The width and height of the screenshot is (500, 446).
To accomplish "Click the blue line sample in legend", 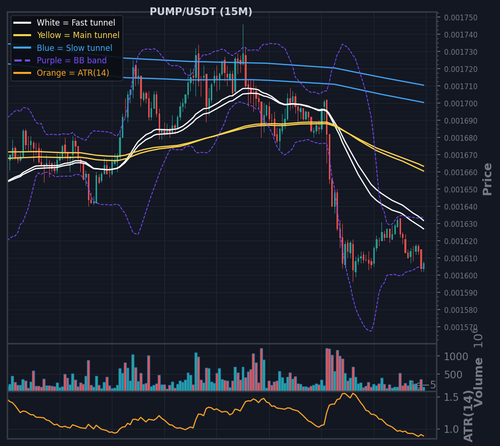I will click(22, 48).
